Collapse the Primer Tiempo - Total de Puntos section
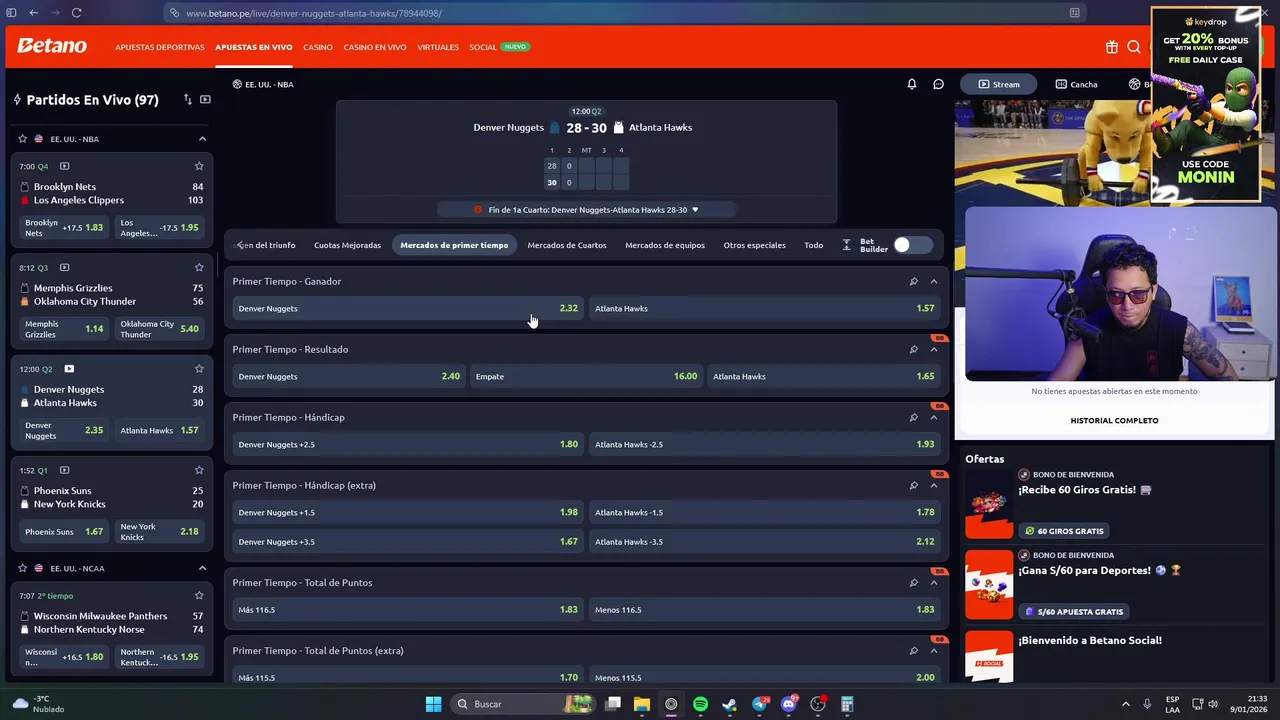This screenshot has height=720, width=1280. (934, 583)
